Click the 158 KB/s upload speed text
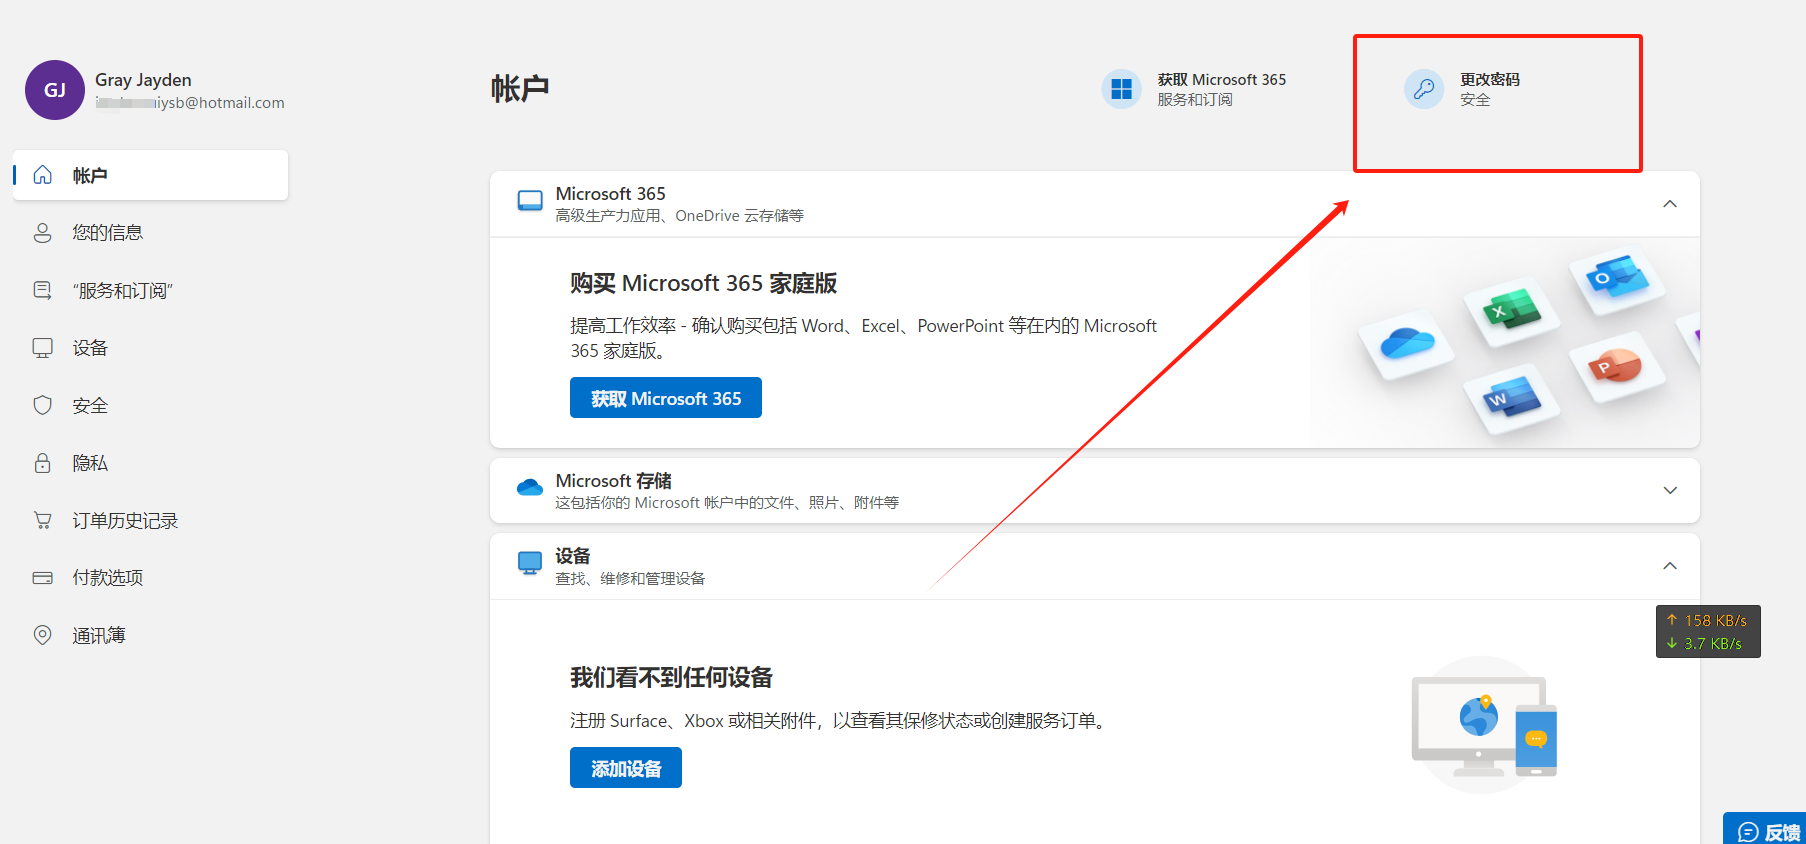This screenshot has height=844, width=1806. pos(1715,620)
